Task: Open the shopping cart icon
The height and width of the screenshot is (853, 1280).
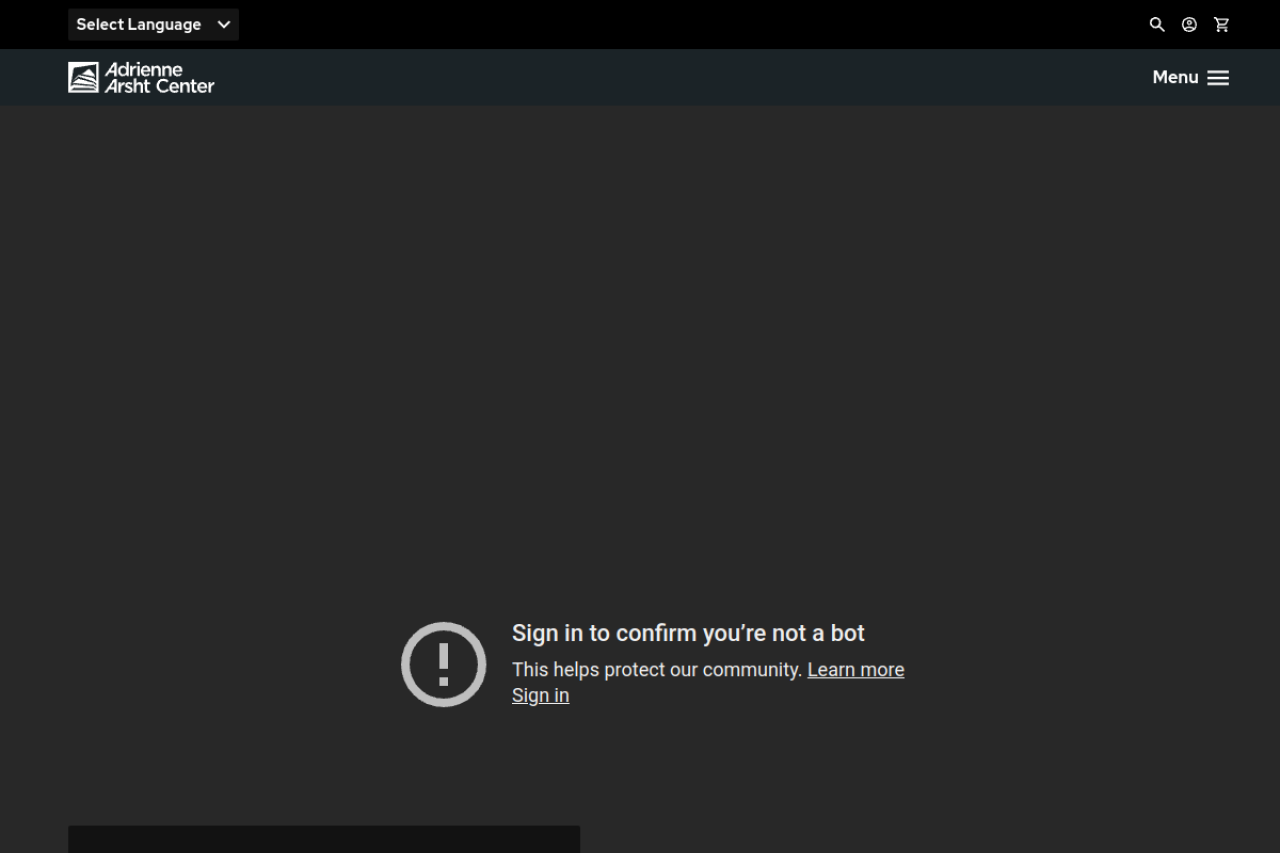Action: tap(1221, 25)
